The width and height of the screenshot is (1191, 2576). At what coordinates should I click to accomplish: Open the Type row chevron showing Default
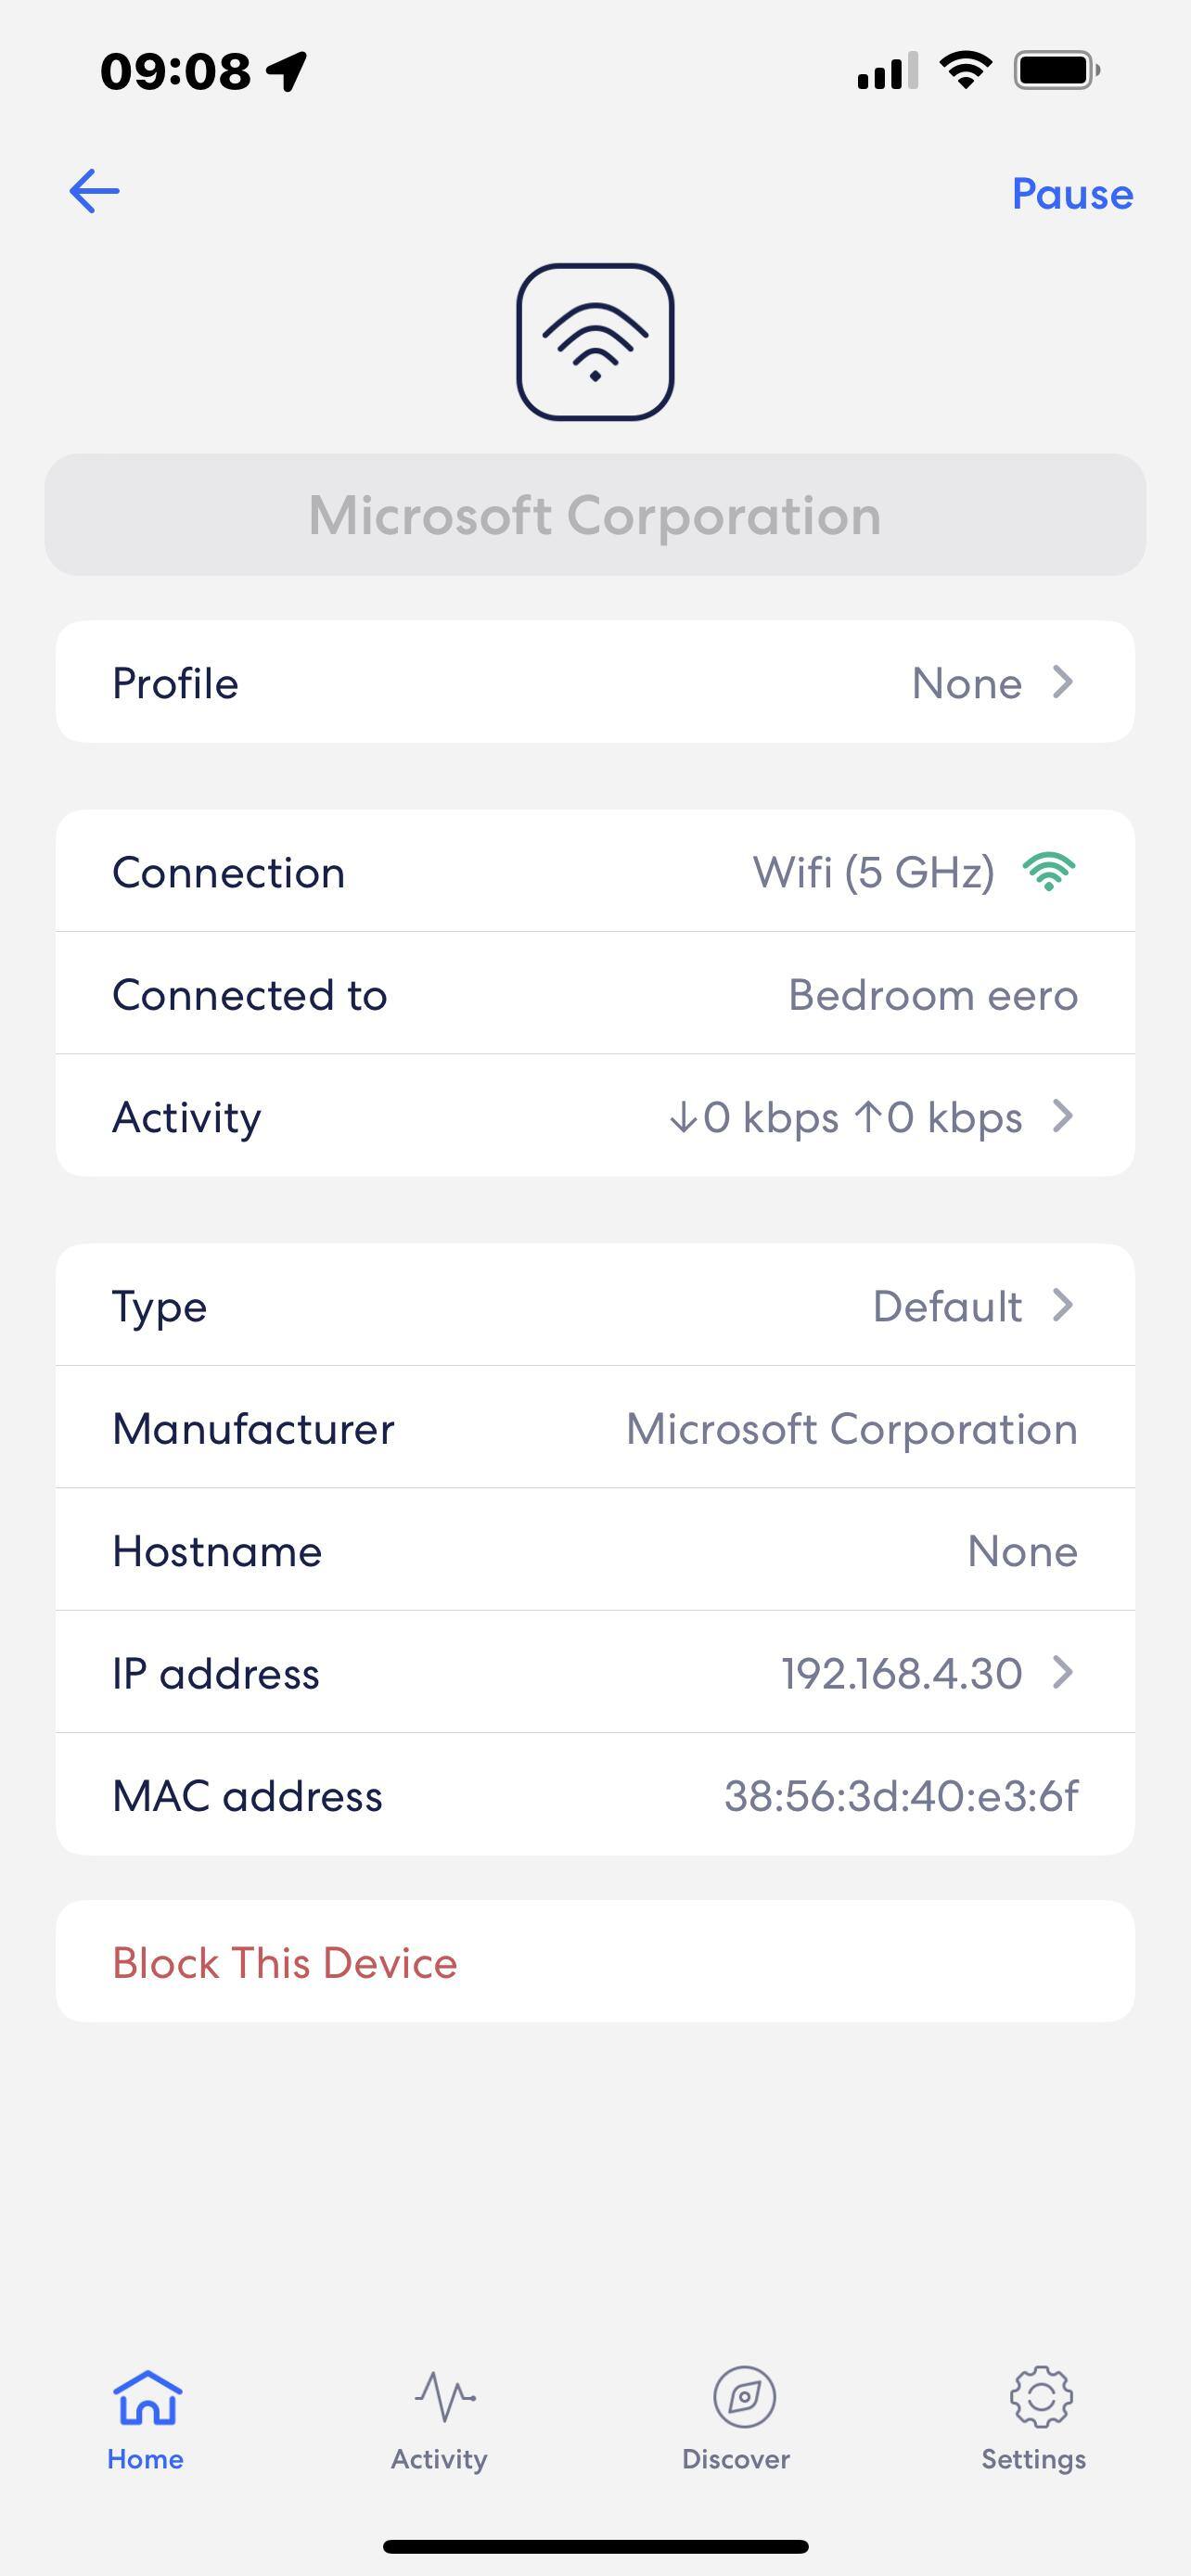point(1062,1305)
